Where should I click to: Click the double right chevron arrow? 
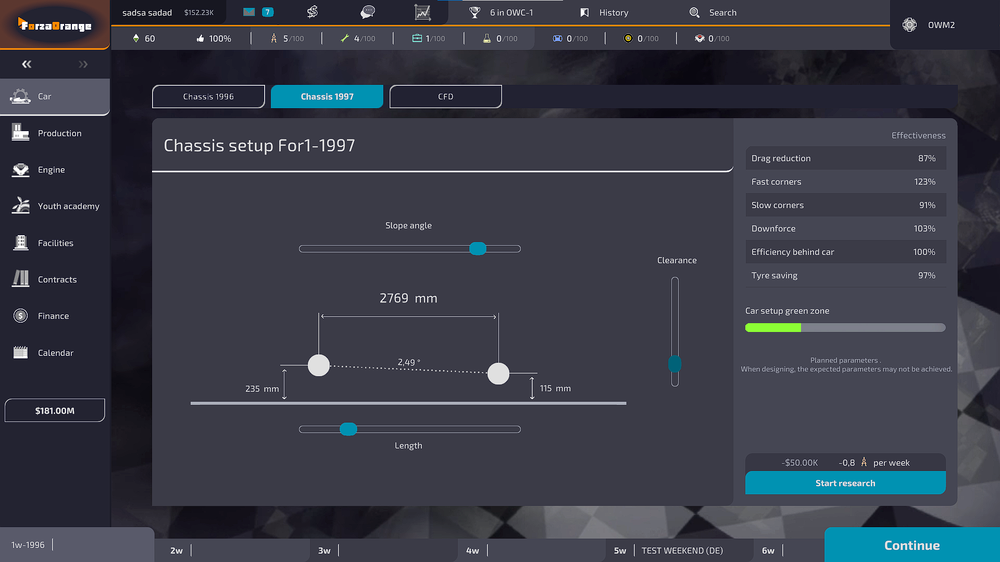84,64
